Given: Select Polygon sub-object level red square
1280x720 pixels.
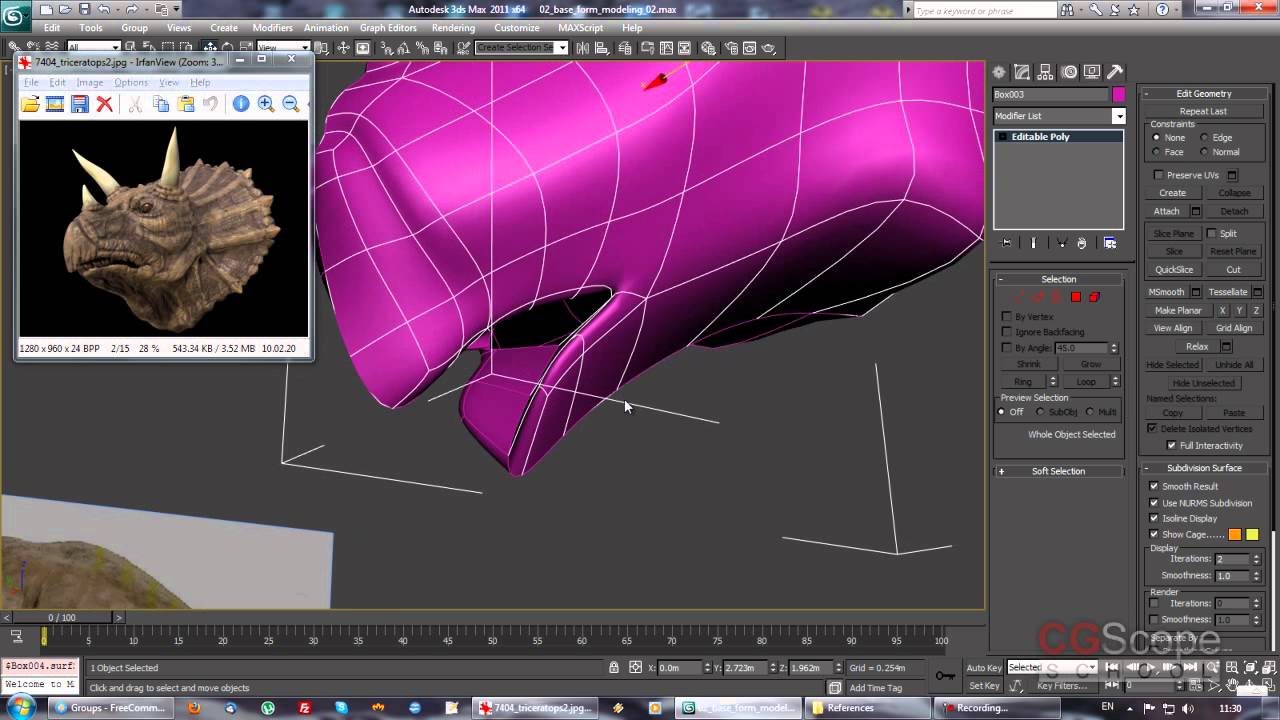Looking at the screenshot, I should click(1076, 297).
